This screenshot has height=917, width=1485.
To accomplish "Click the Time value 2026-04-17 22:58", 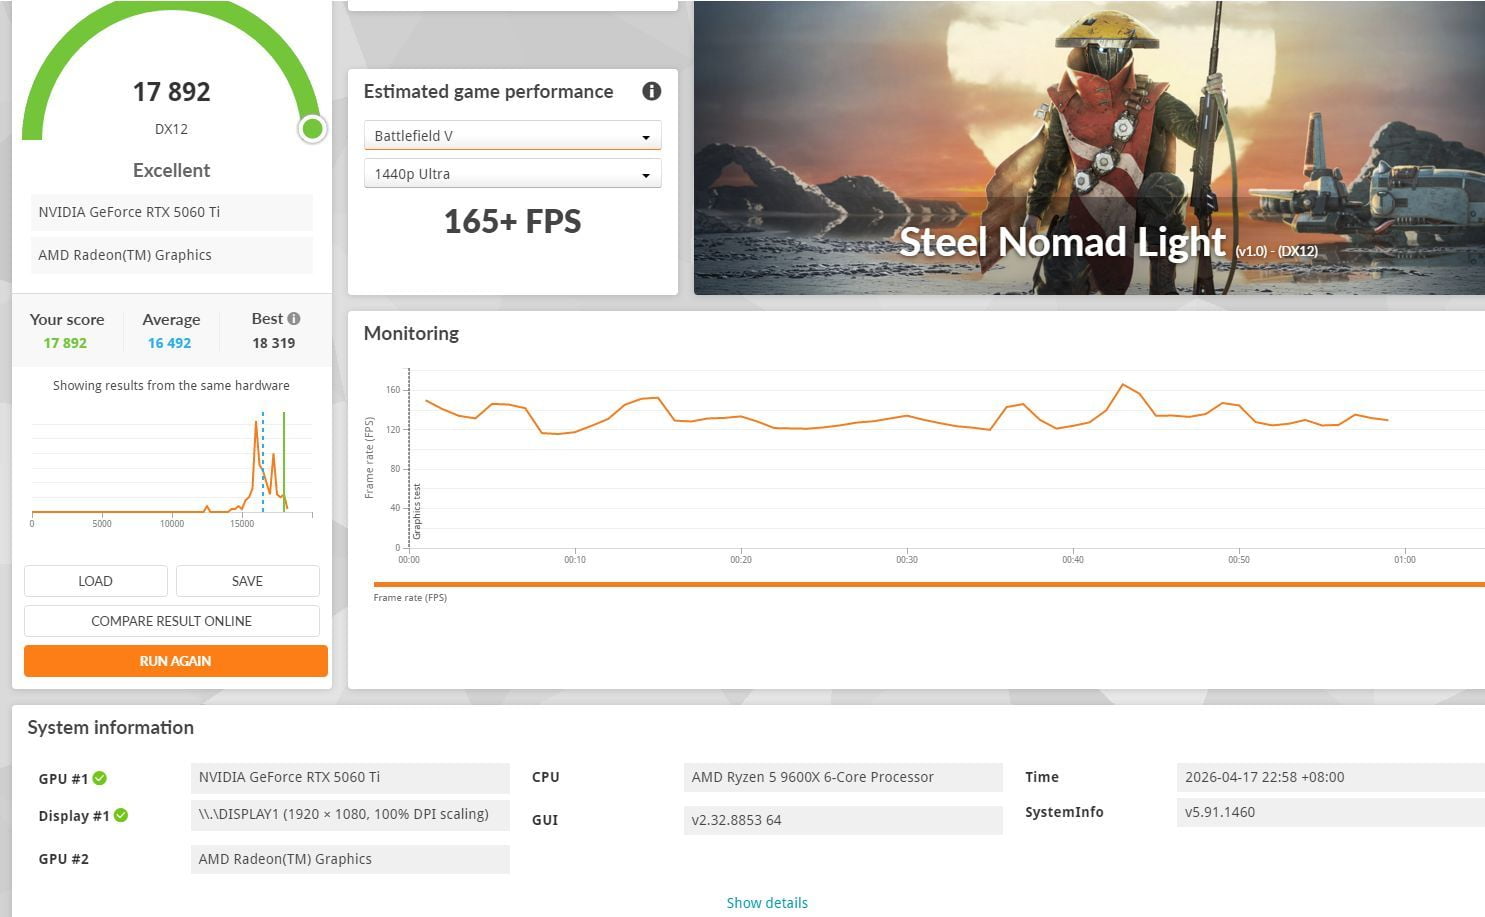I will pos(1331,777).
